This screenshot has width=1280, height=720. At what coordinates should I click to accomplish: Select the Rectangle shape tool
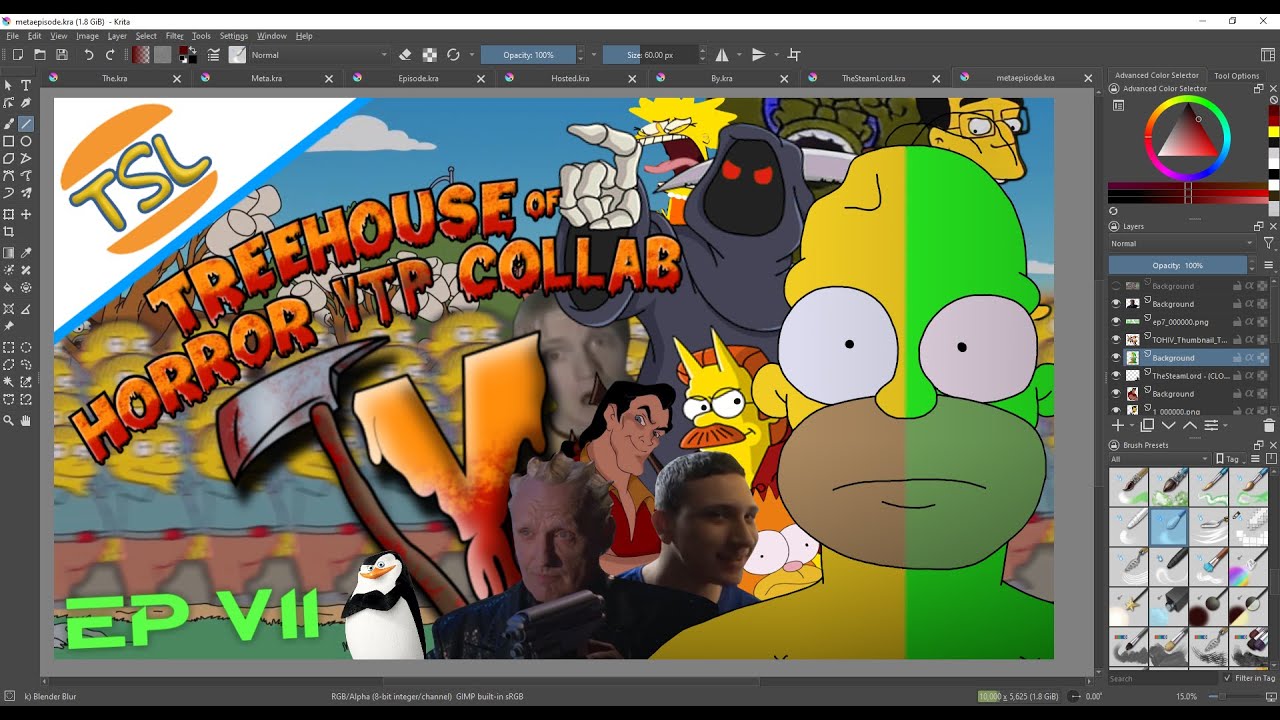9,141
